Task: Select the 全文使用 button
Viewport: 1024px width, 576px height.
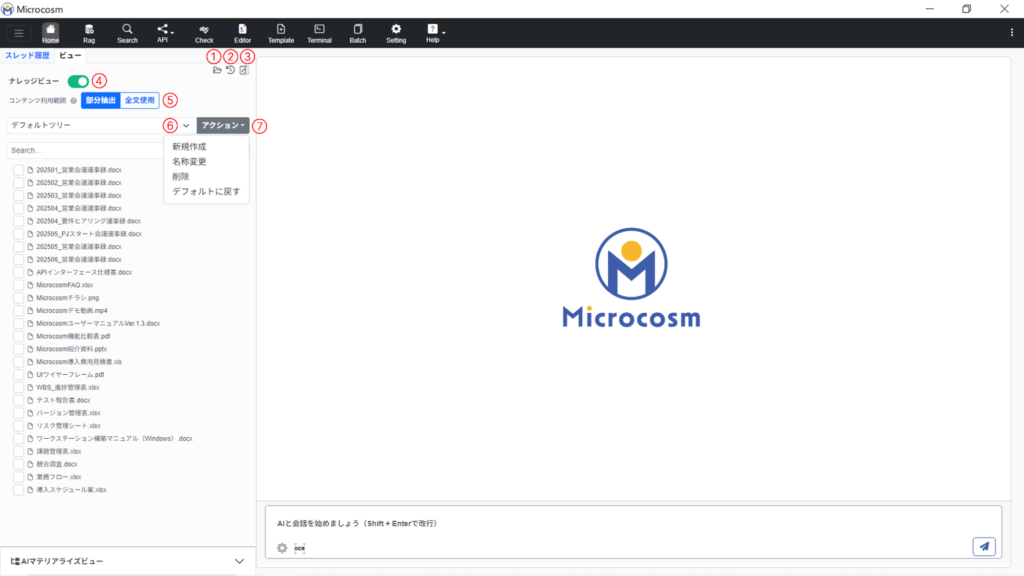Action: [140, 101]
